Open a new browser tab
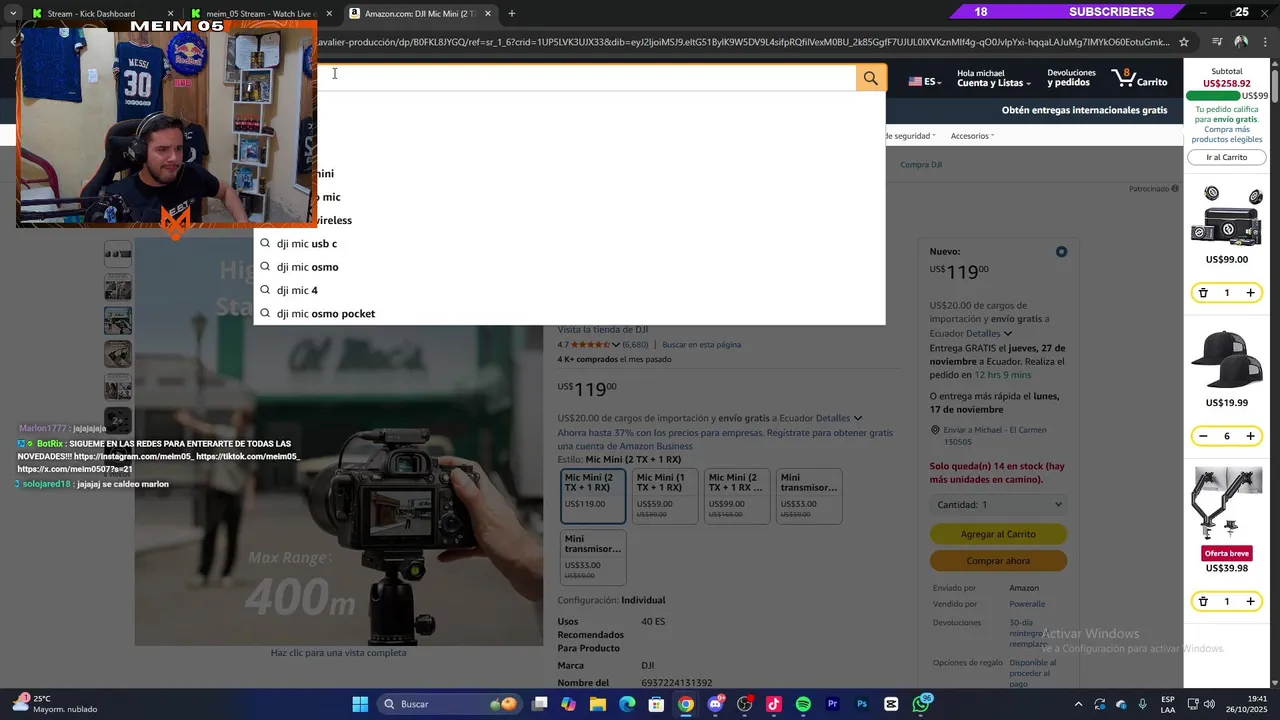This screenshot has height=720, width=1280. (x=512, y=13)
